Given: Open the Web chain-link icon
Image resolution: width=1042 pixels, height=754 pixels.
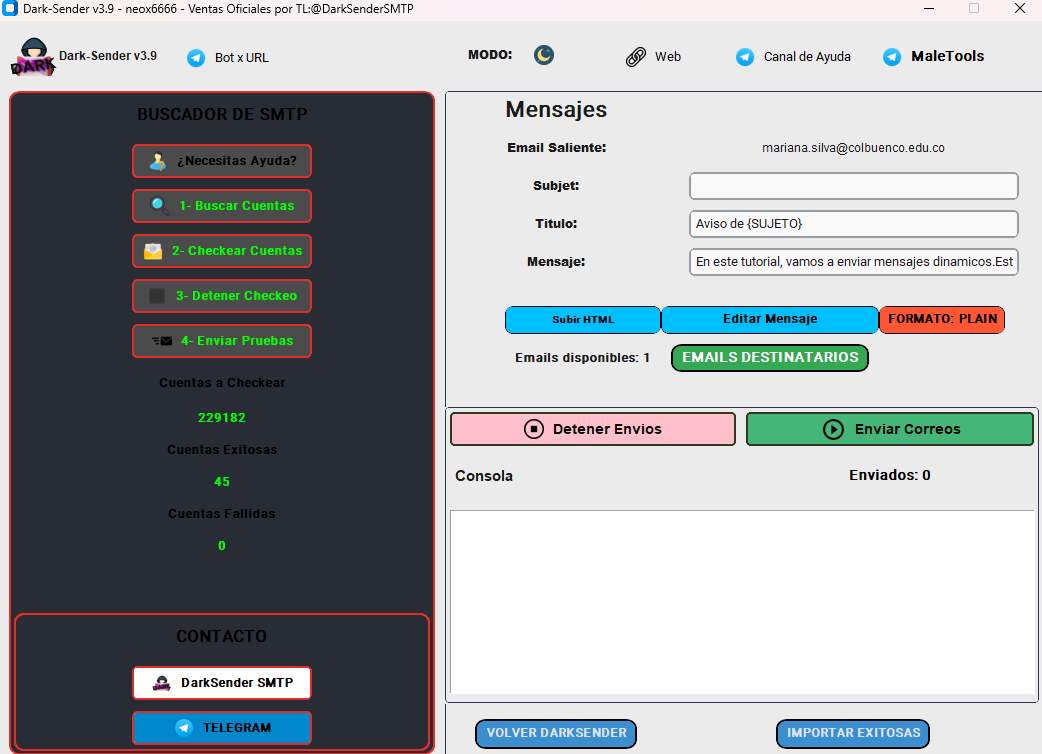Looking at the screenshot, I should (x=636, y=57).
